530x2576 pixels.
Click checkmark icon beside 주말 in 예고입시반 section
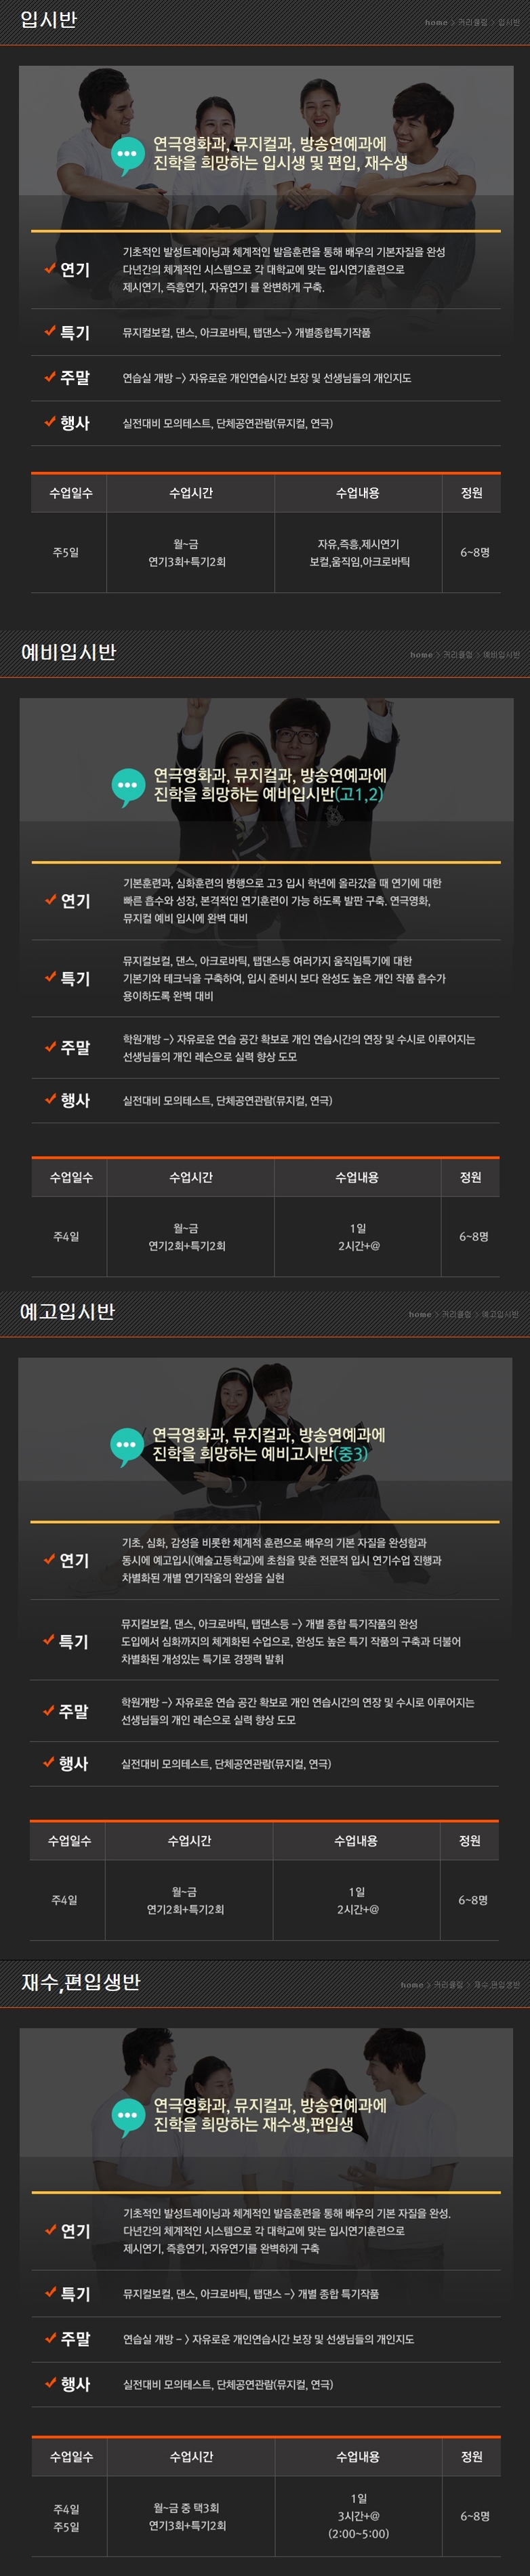[x=49, y=1709]
